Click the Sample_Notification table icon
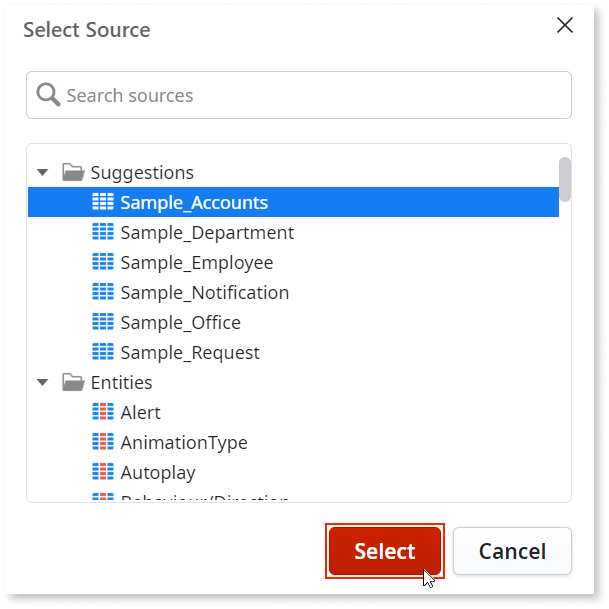This screenshot has height=609, width=609. [102, 292]
